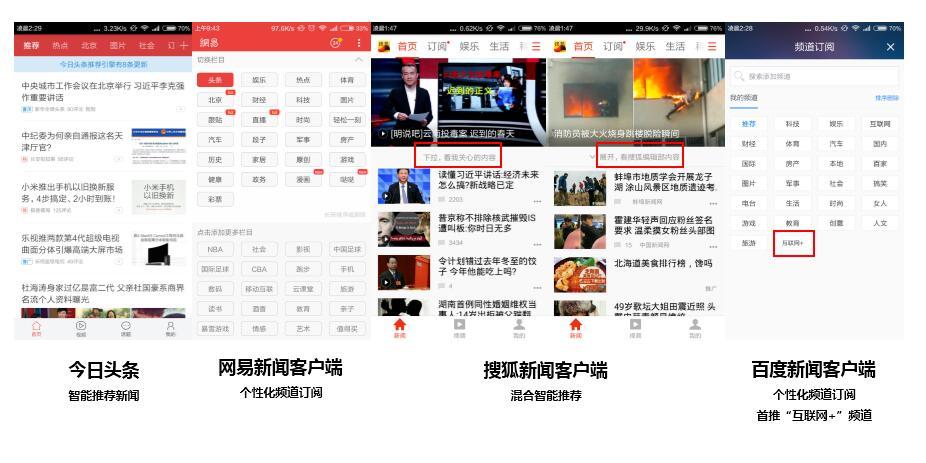Screen dimensions: 926x463
Task: Toggle the 轻松一刻 channel chip
Action: pos(347,119)
